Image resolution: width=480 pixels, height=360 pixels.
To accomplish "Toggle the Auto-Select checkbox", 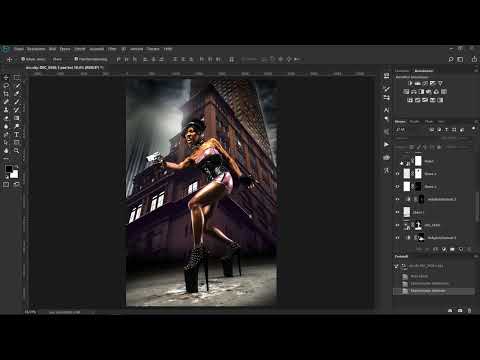I will point(23,59).
